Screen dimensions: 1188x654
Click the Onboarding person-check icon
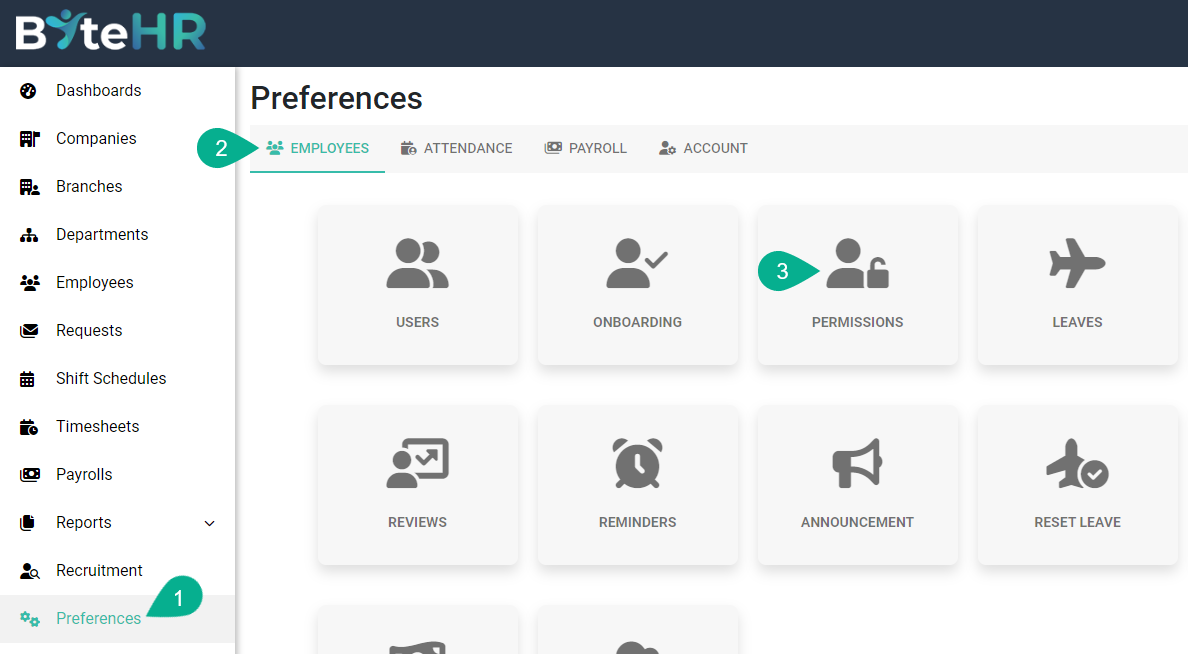tap(637, 263)
